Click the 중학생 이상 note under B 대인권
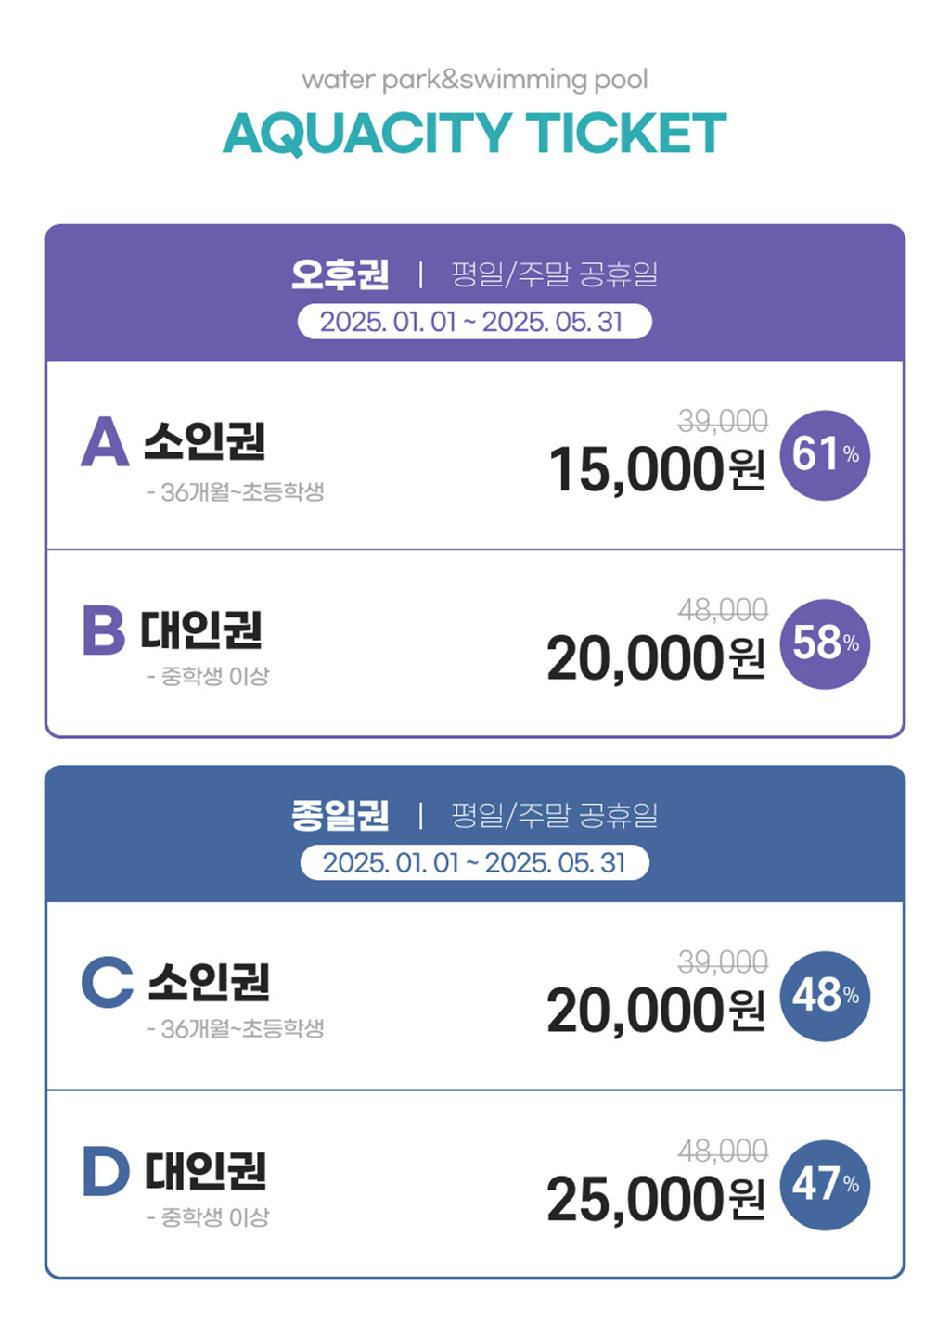The height and width of the screenshot is (1324, 950). (x=208, y=677)
